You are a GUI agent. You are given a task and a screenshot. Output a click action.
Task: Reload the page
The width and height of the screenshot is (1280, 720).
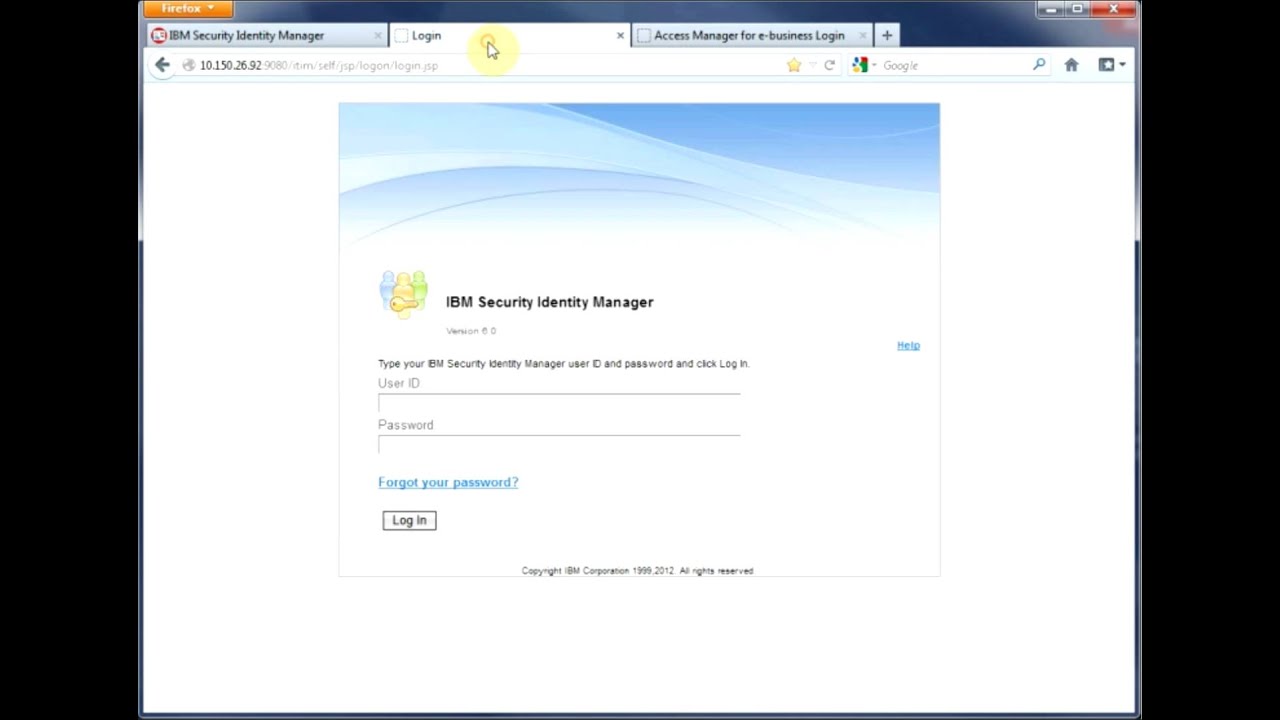829,65
